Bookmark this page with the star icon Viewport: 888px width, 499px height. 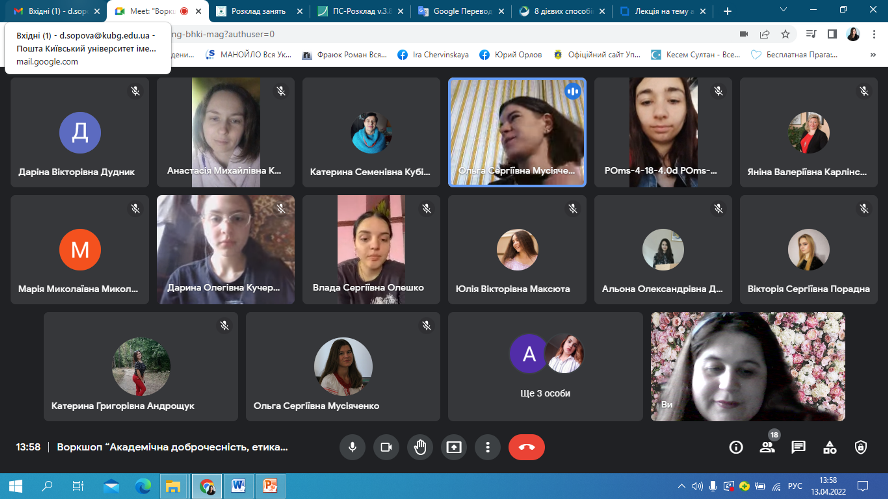pos(785,34)
